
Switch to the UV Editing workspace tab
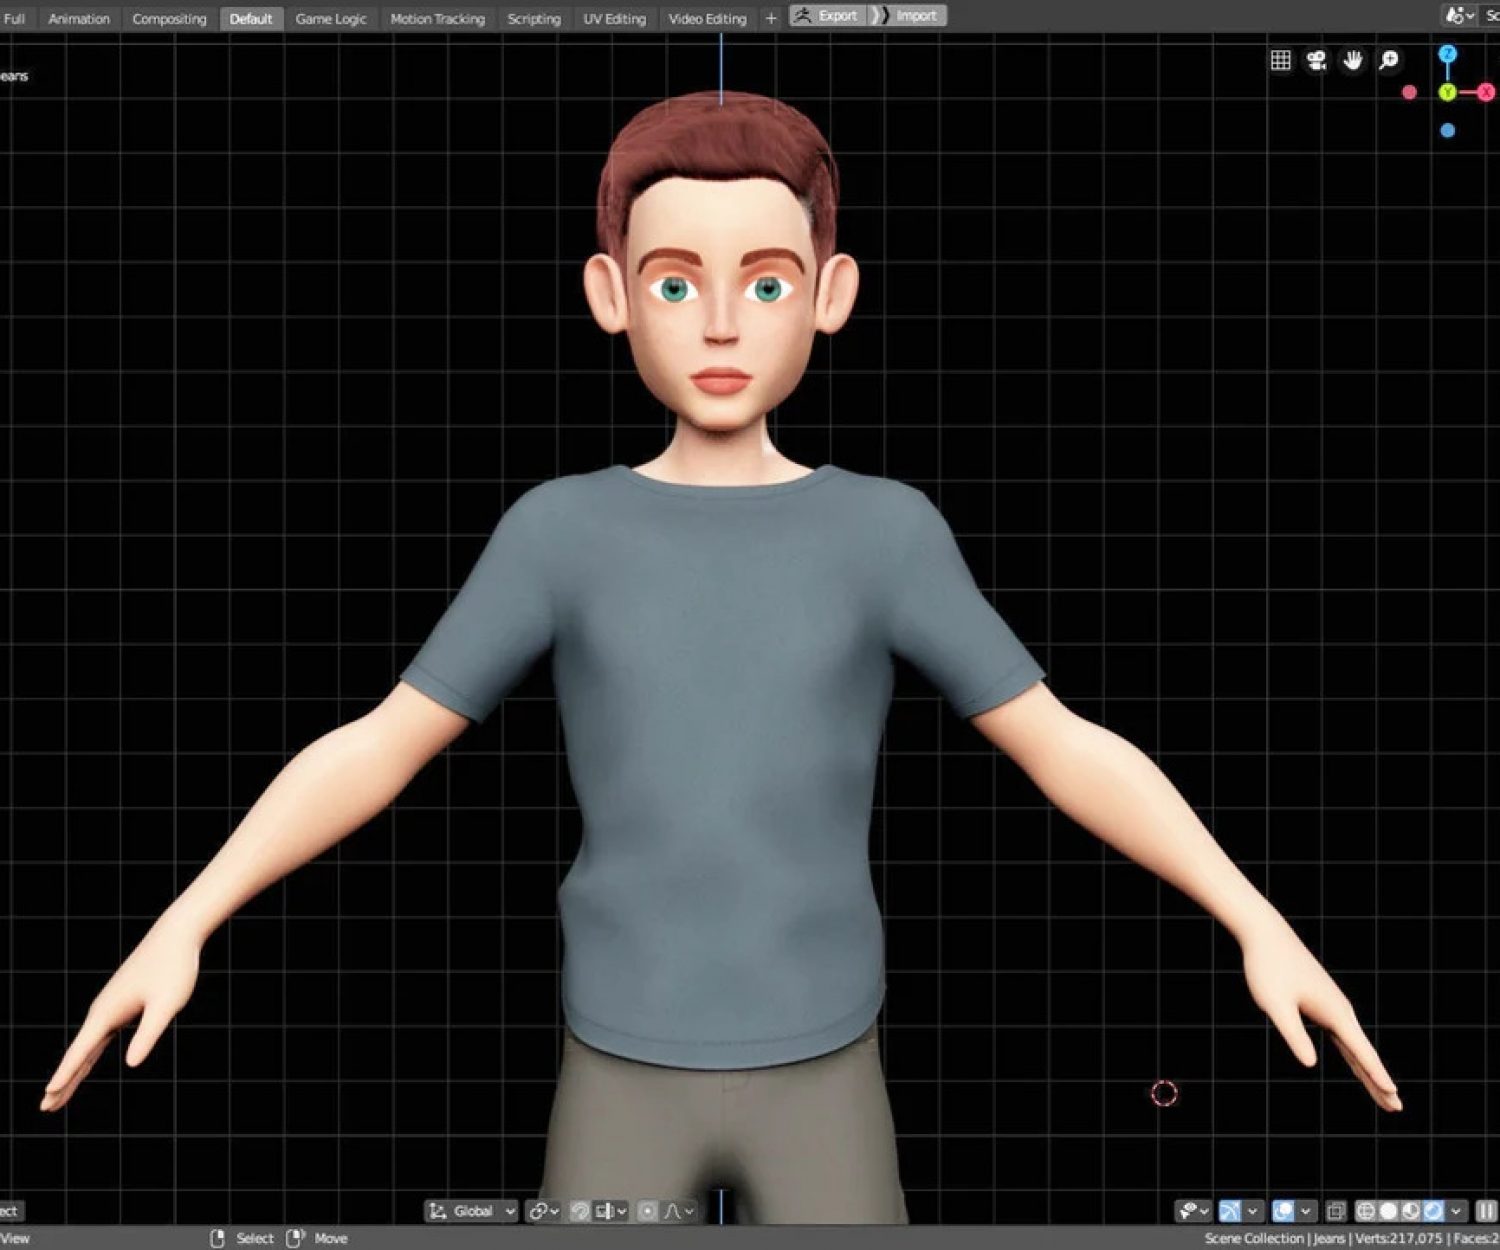(x=614, y=18)
